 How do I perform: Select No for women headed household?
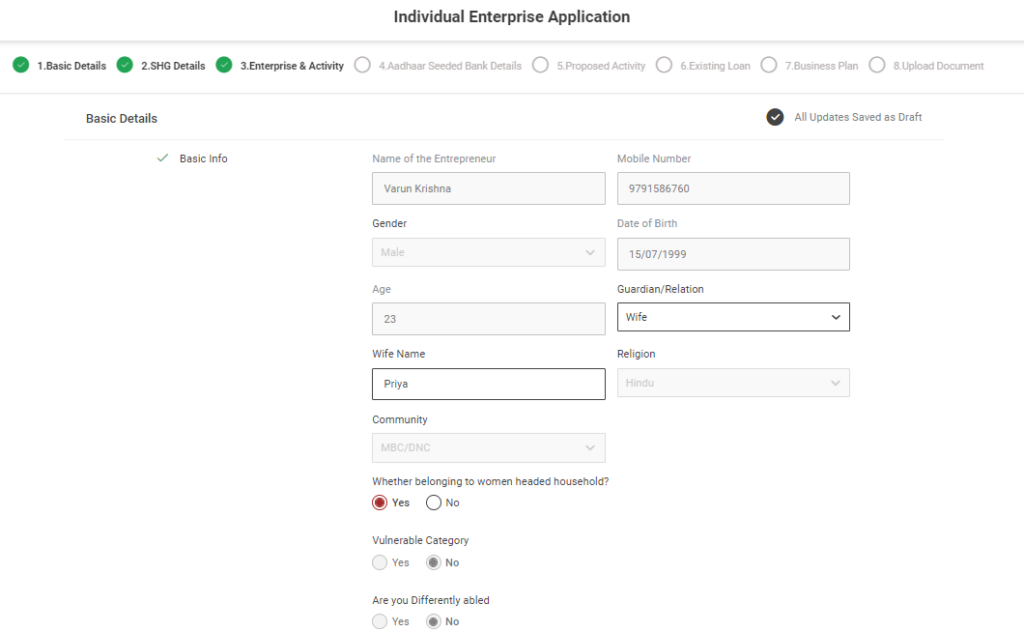tap(434, 502)
